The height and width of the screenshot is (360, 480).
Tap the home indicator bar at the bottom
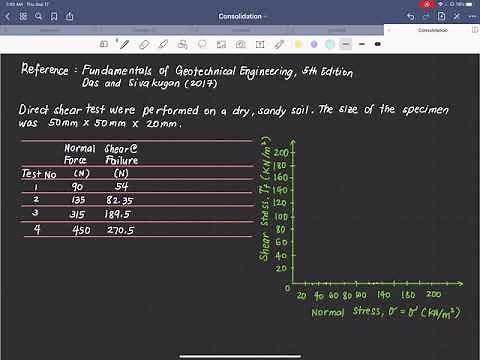coord(240,356)
